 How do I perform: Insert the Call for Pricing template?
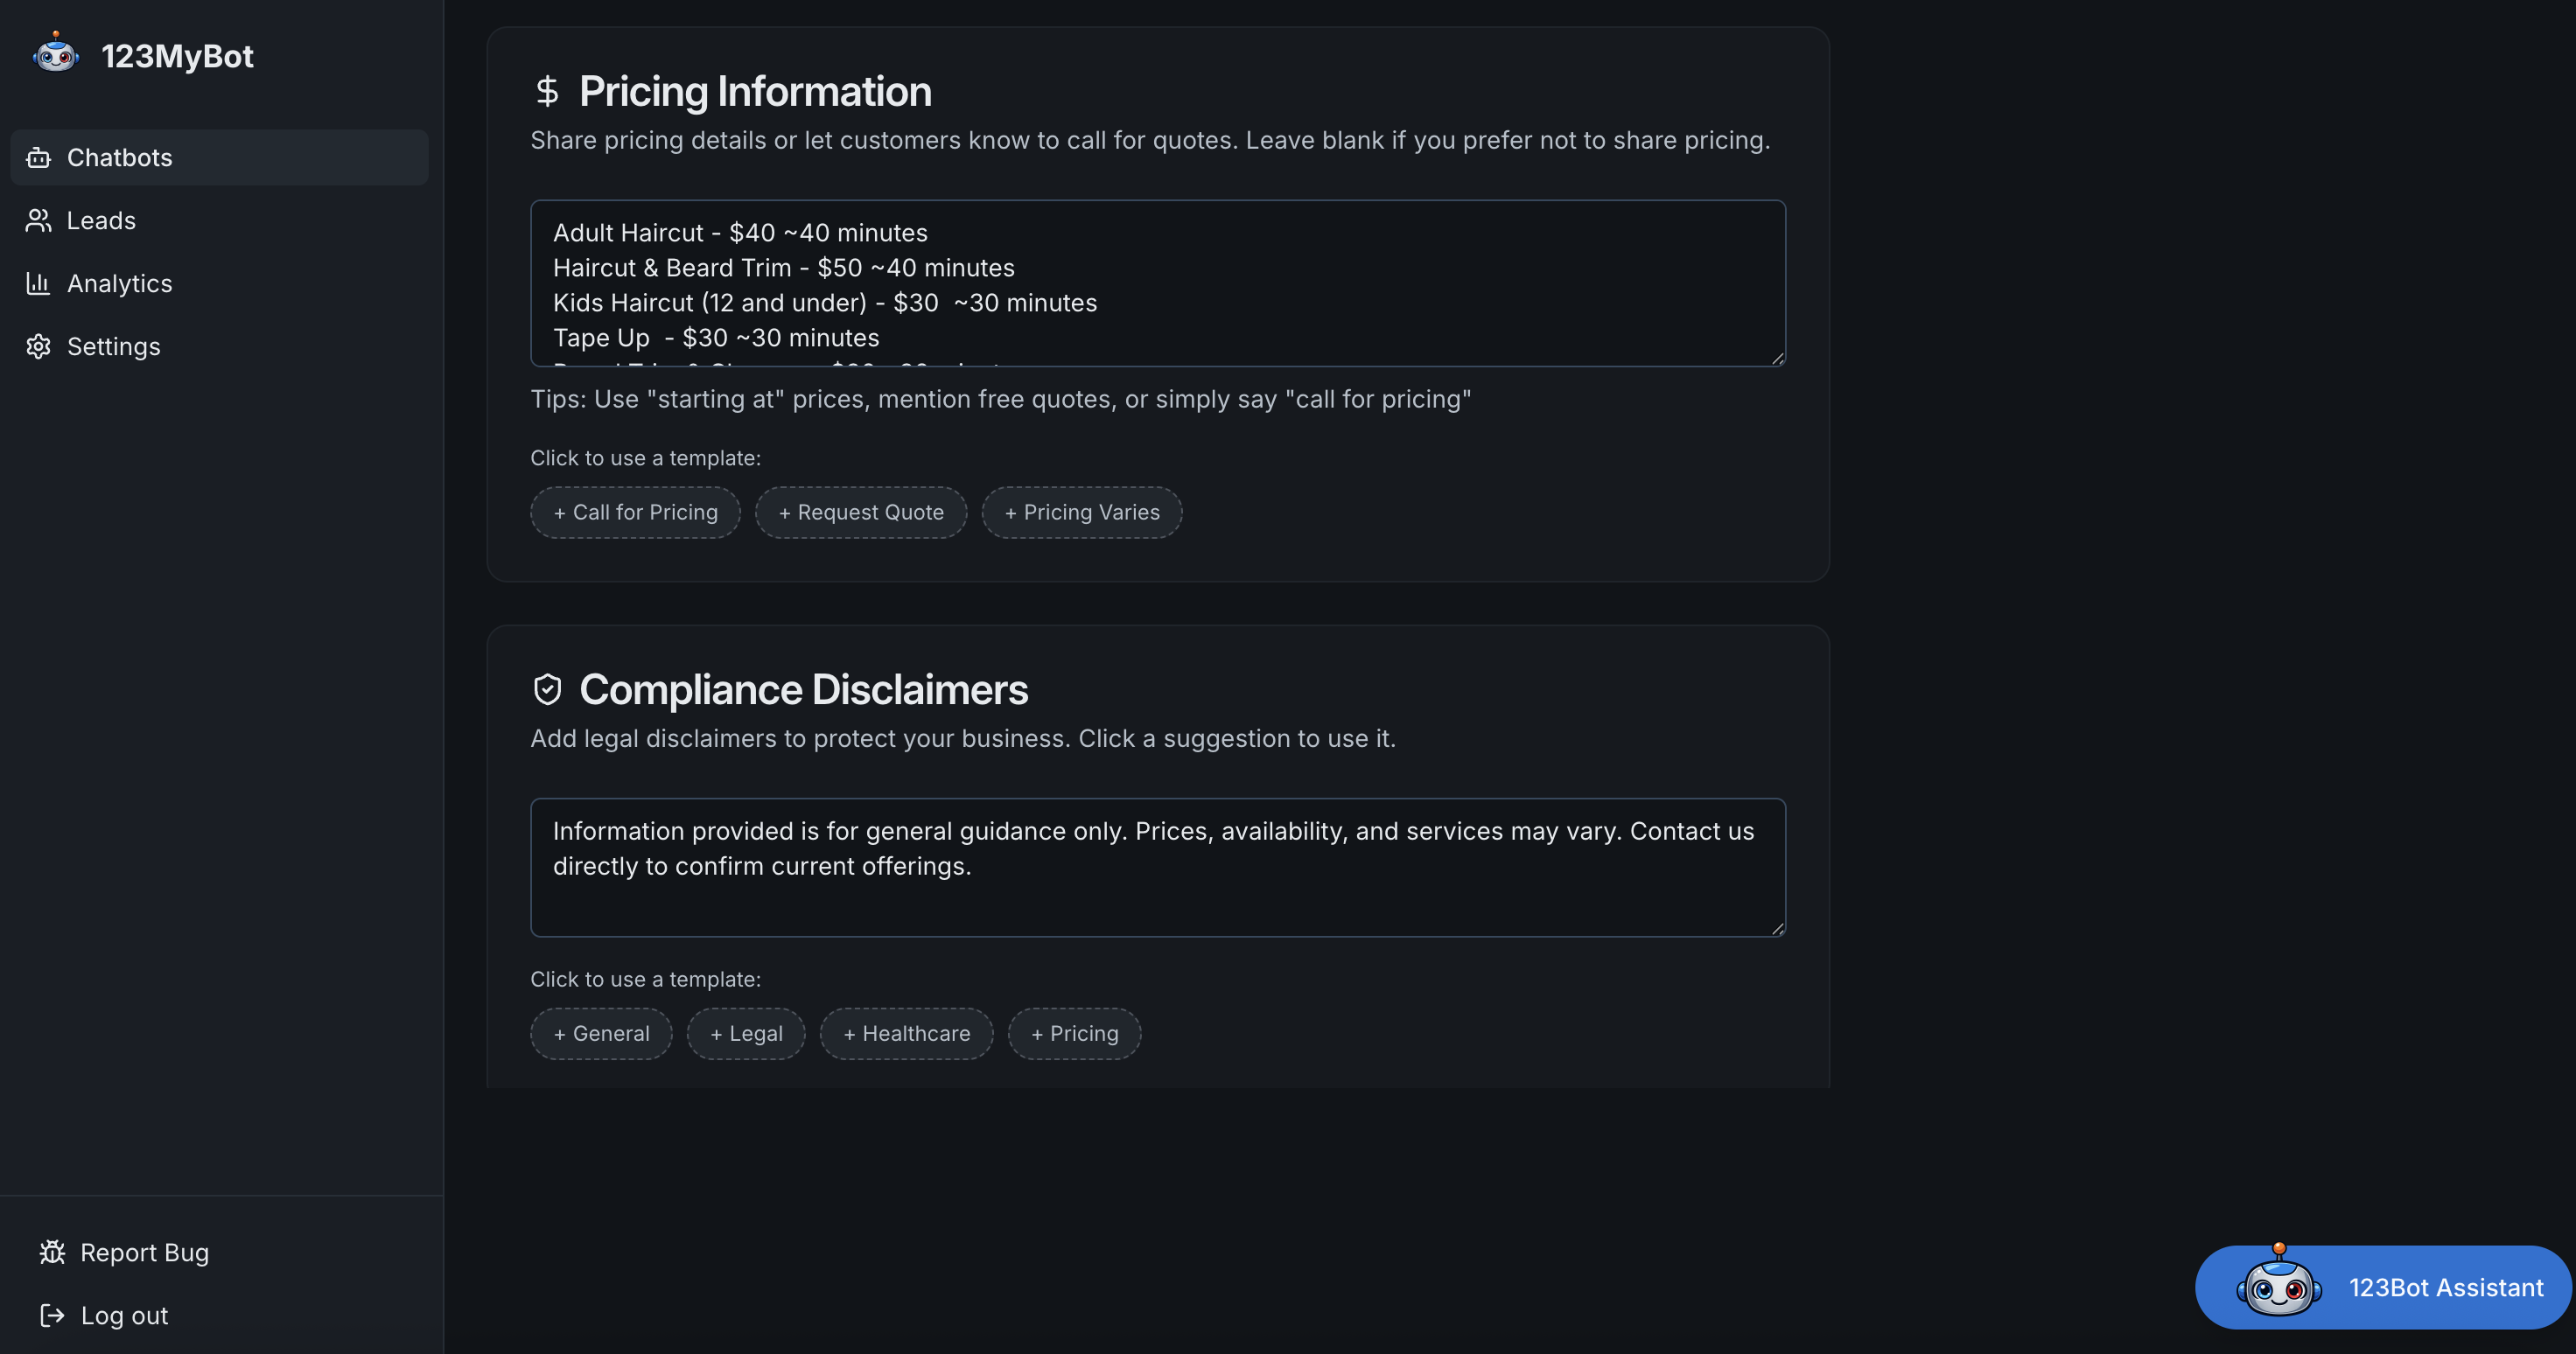[x=635, y=512]
